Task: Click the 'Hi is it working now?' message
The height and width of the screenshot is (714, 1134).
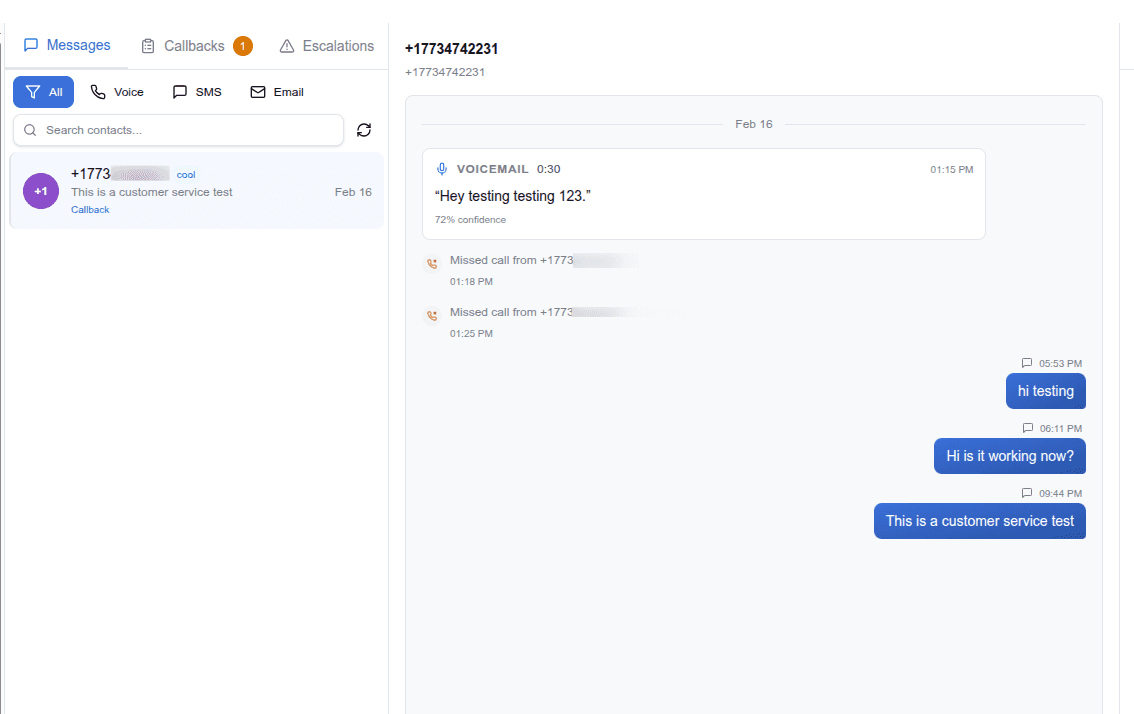Action: point(1009,456)
